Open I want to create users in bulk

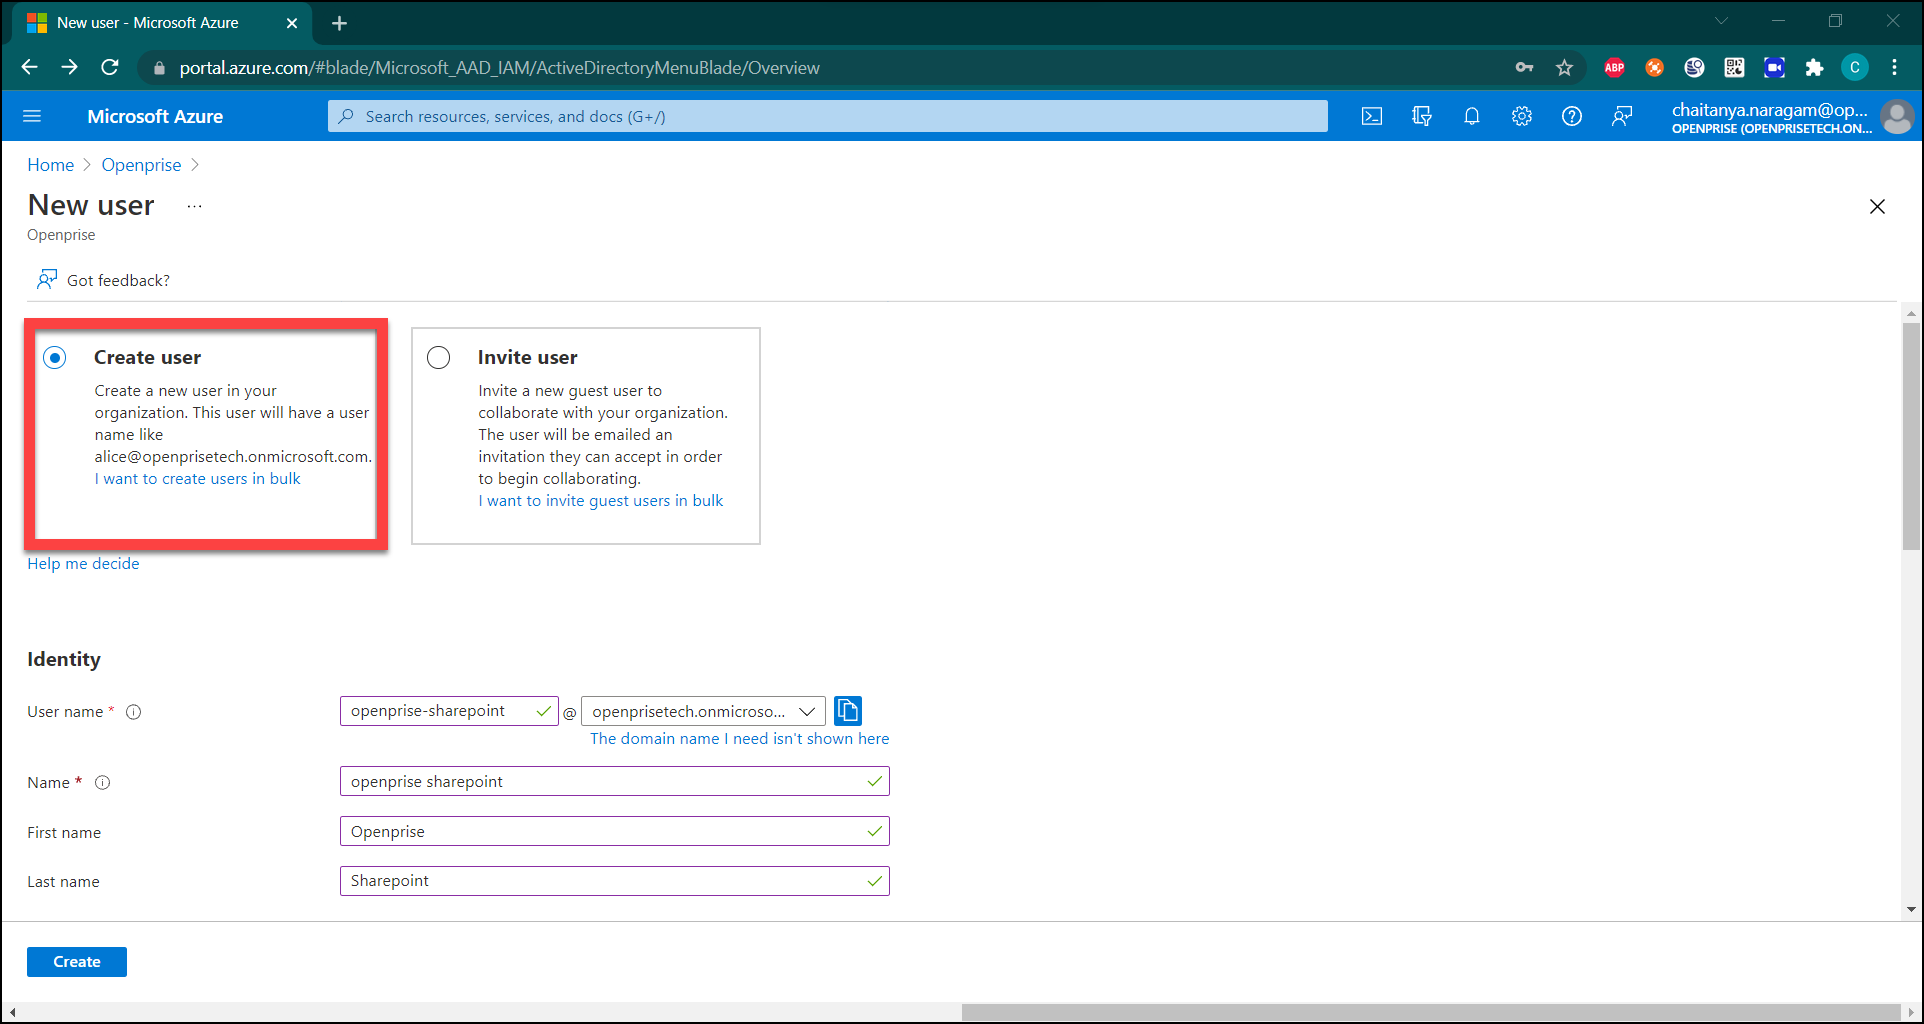coord(197,479)
